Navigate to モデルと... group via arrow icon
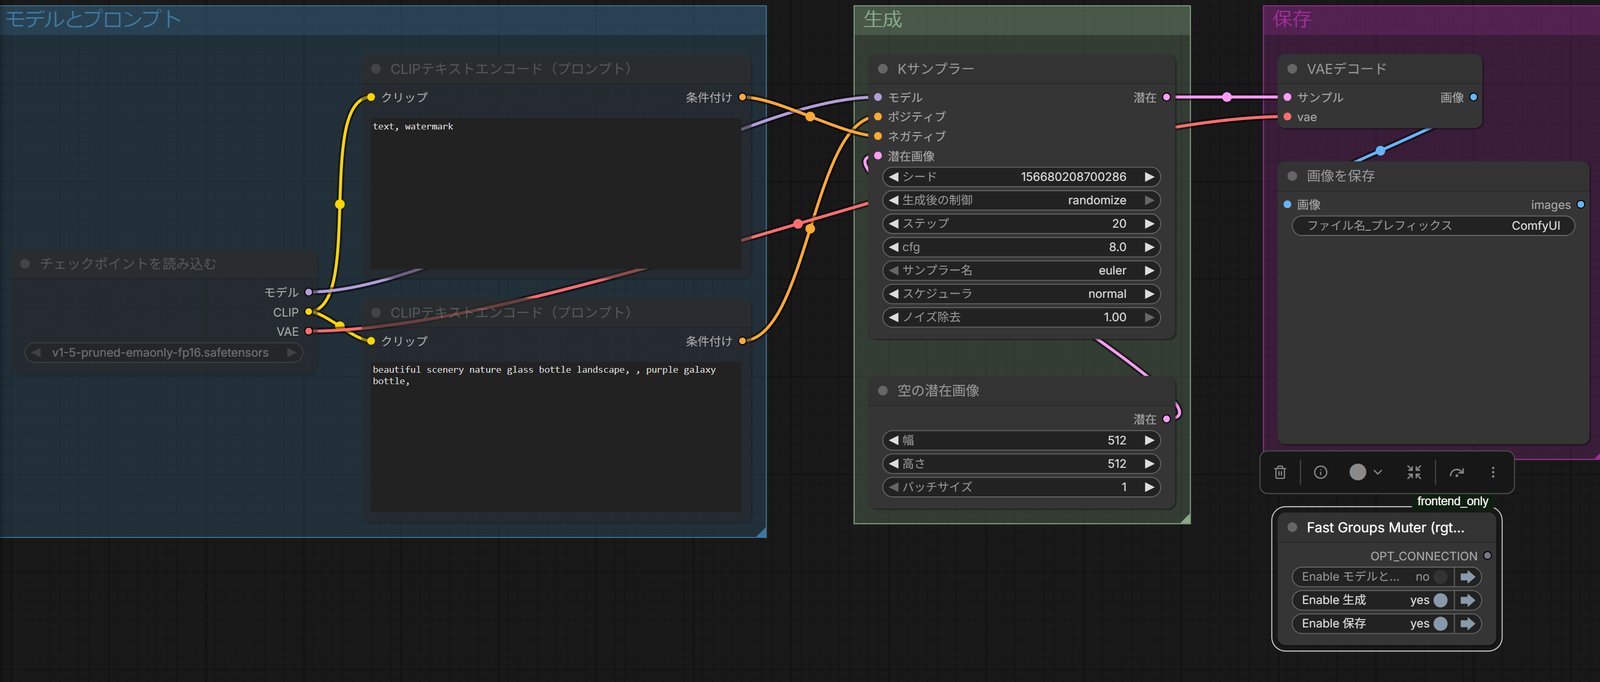Image resolution: width=1600 pixels, height=682 pixels. [1468, 577]
